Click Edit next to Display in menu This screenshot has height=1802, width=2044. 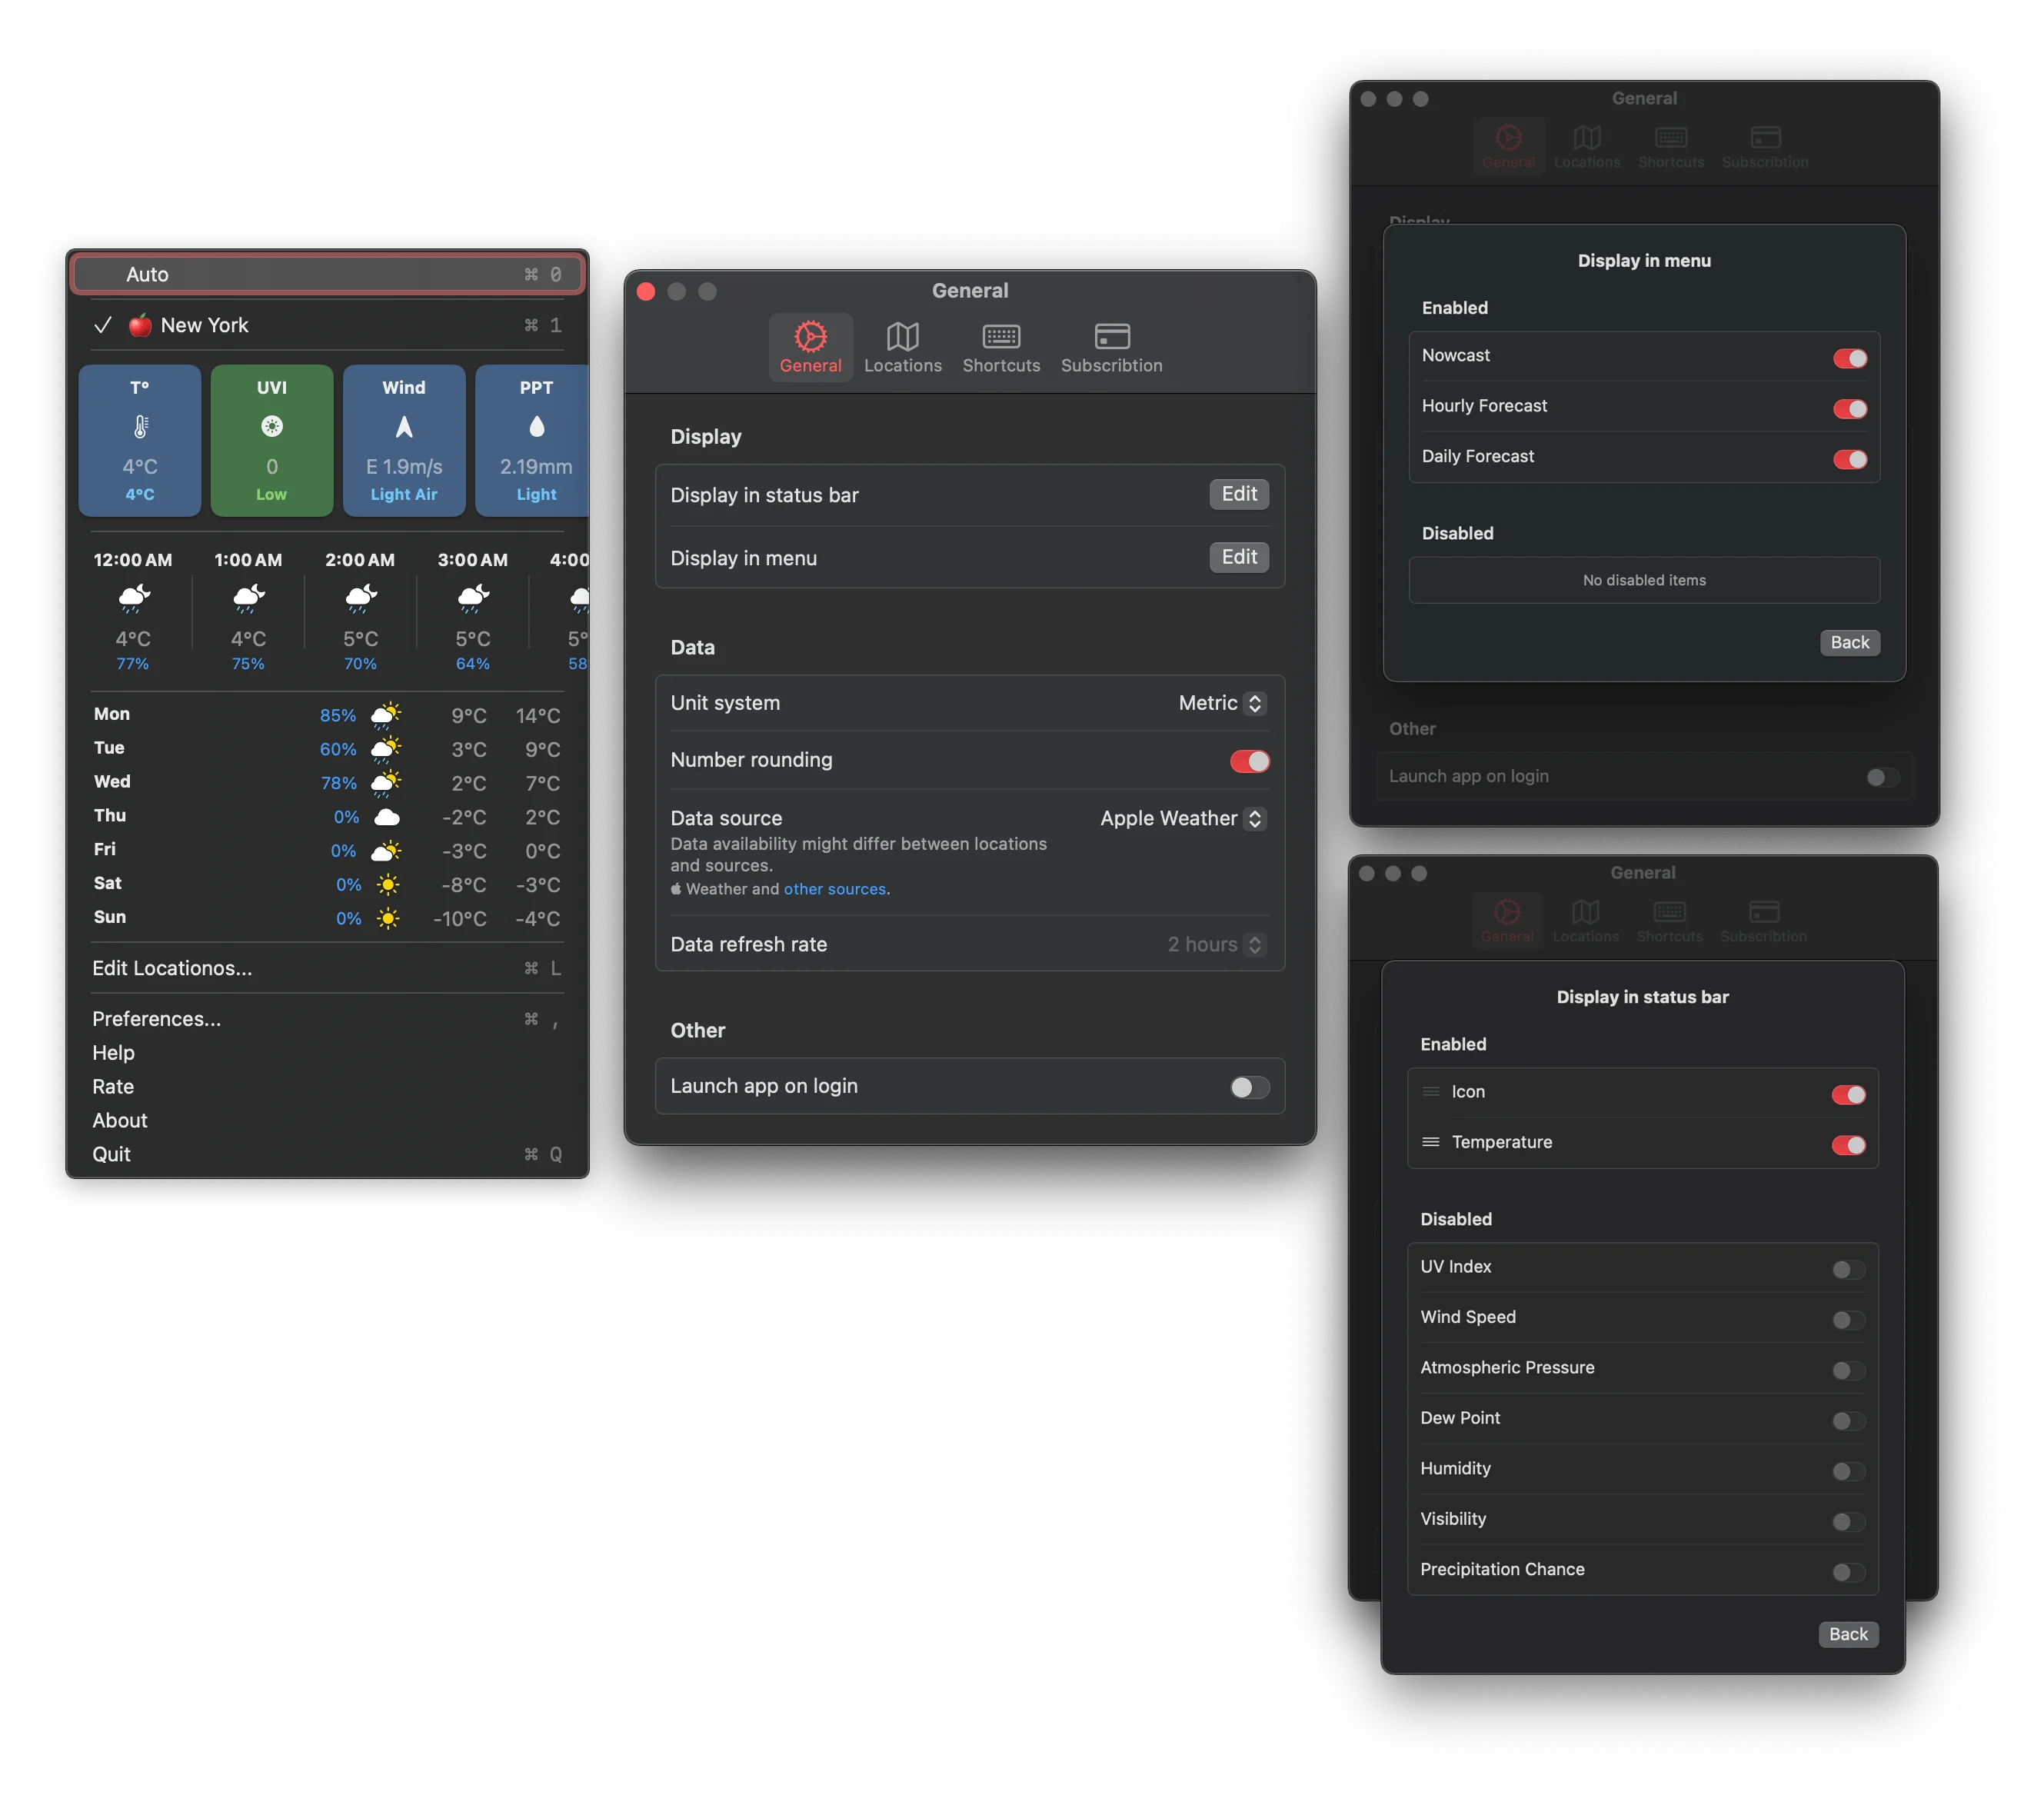(x=1239, y=557)
